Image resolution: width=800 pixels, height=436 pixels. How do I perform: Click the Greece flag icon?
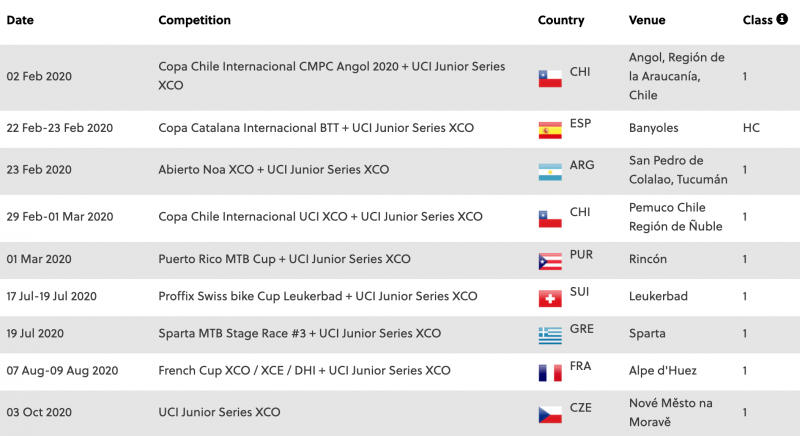click(550, 335)
